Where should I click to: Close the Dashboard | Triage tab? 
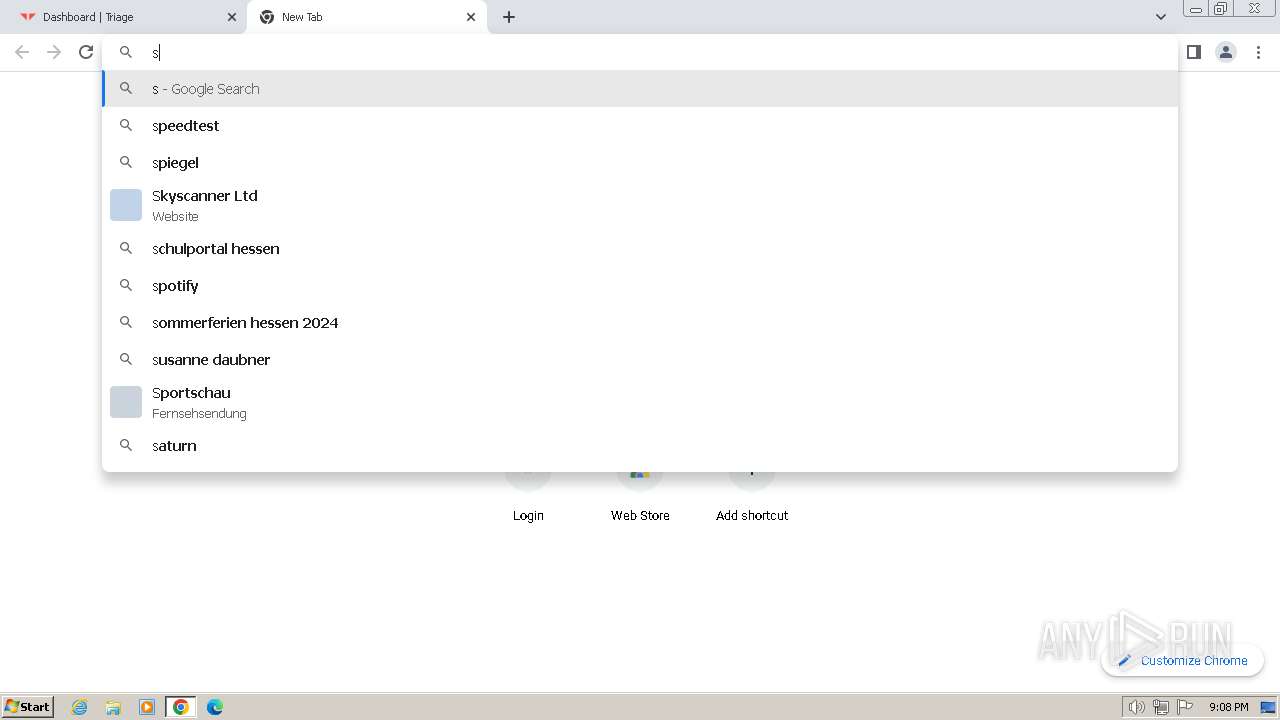[231, 17]
